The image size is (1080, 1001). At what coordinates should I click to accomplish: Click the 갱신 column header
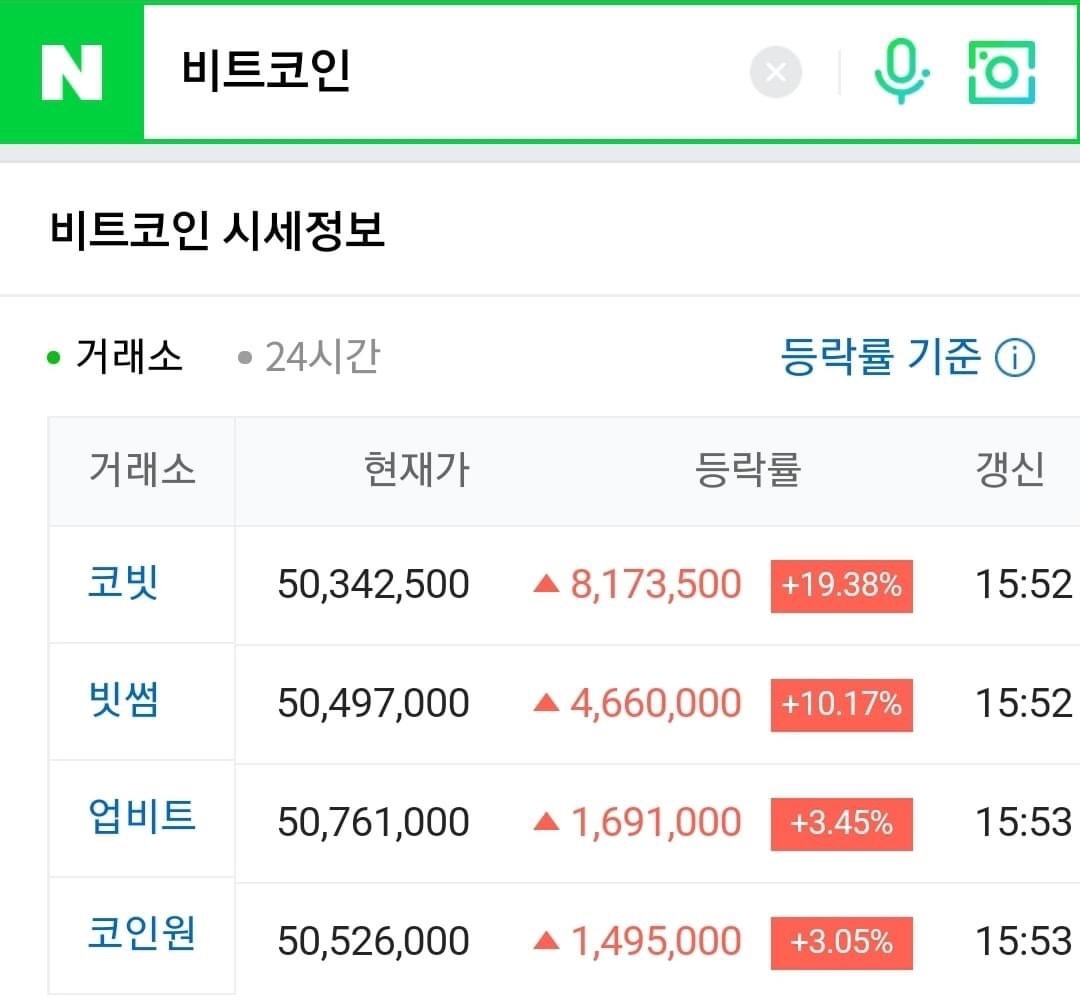(1010, 471)
